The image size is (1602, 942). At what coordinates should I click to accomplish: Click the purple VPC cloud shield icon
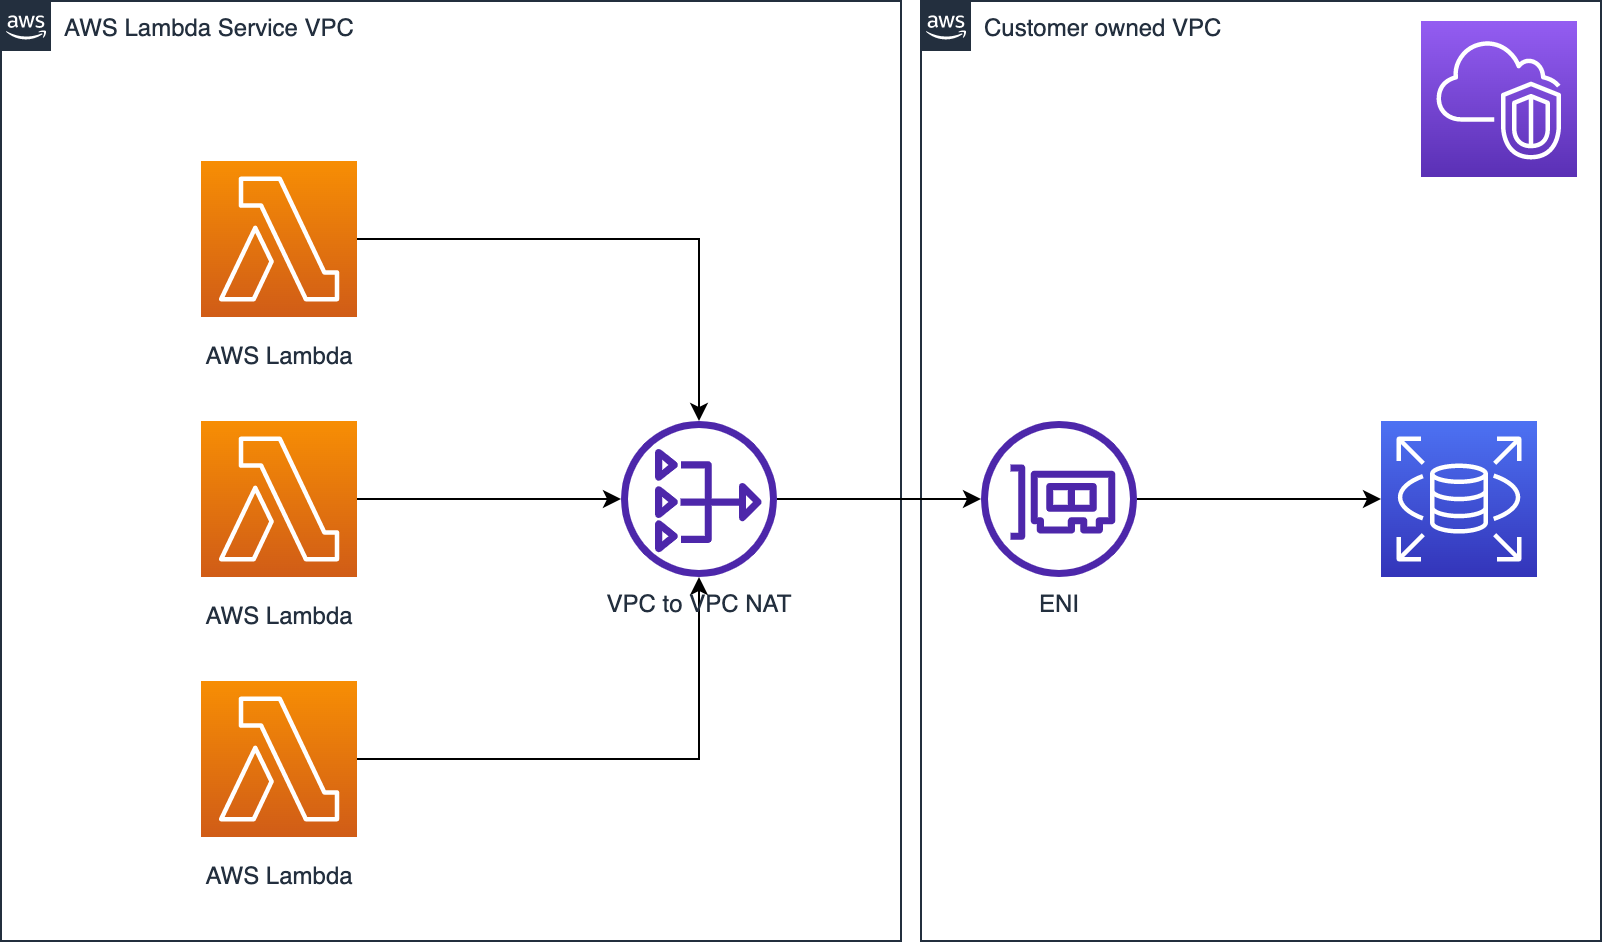pos(1499,99)
